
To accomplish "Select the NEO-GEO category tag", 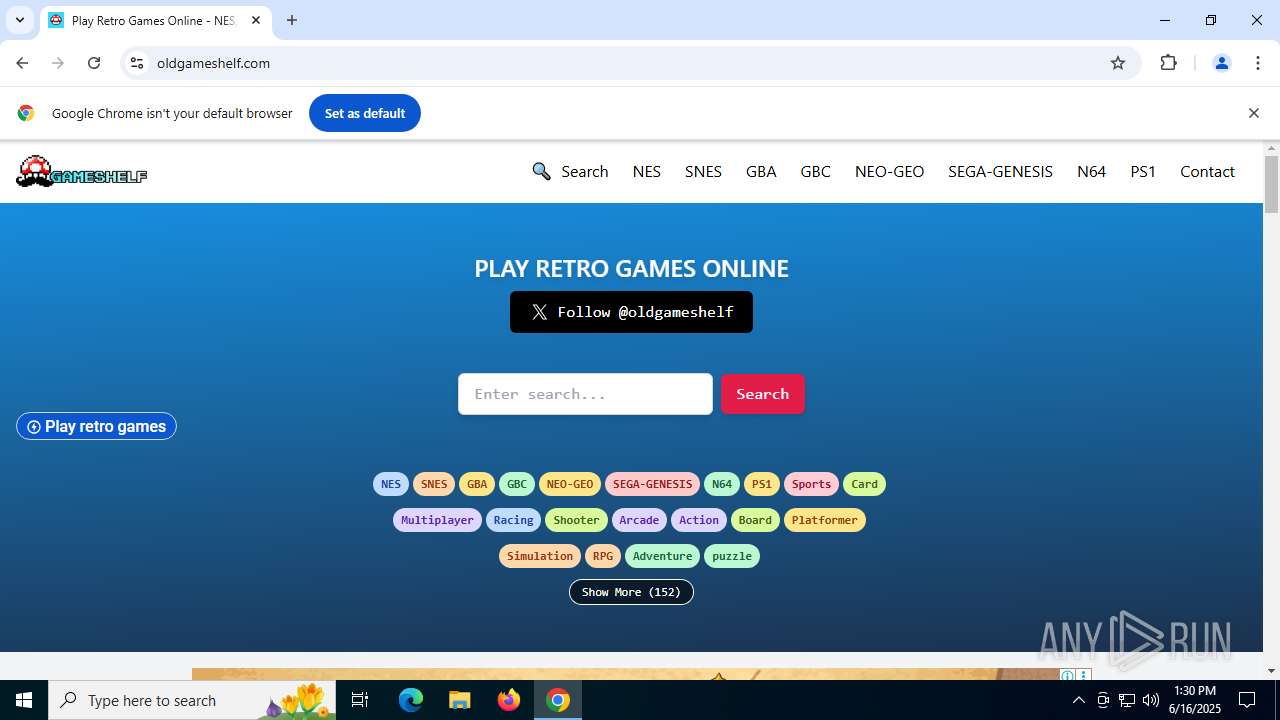I will coord(570,484).
